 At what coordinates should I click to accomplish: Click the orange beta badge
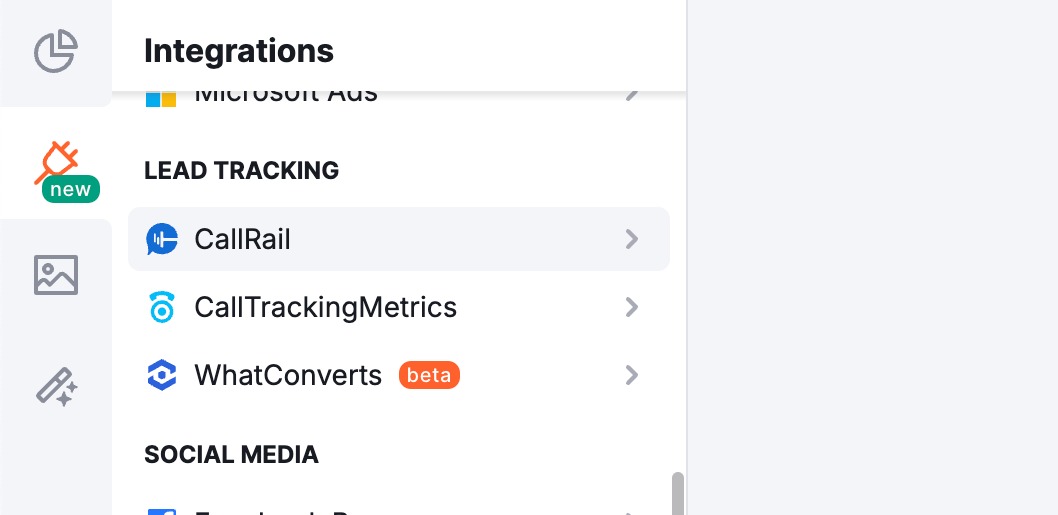(429, 375)
